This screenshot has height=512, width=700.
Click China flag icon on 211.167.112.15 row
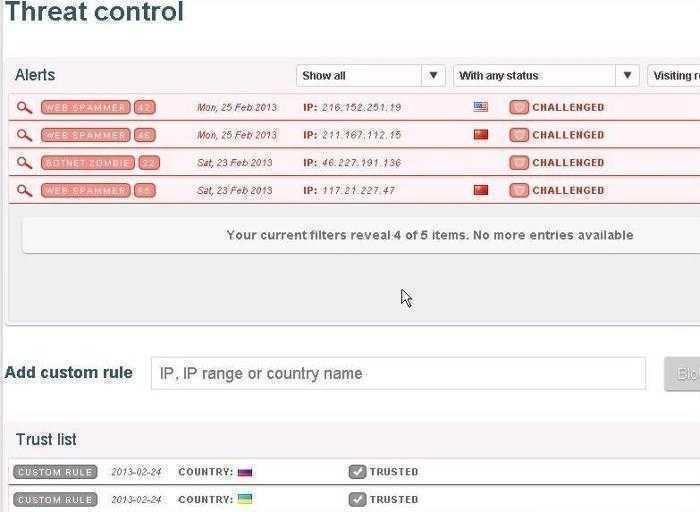coord(481,134)
